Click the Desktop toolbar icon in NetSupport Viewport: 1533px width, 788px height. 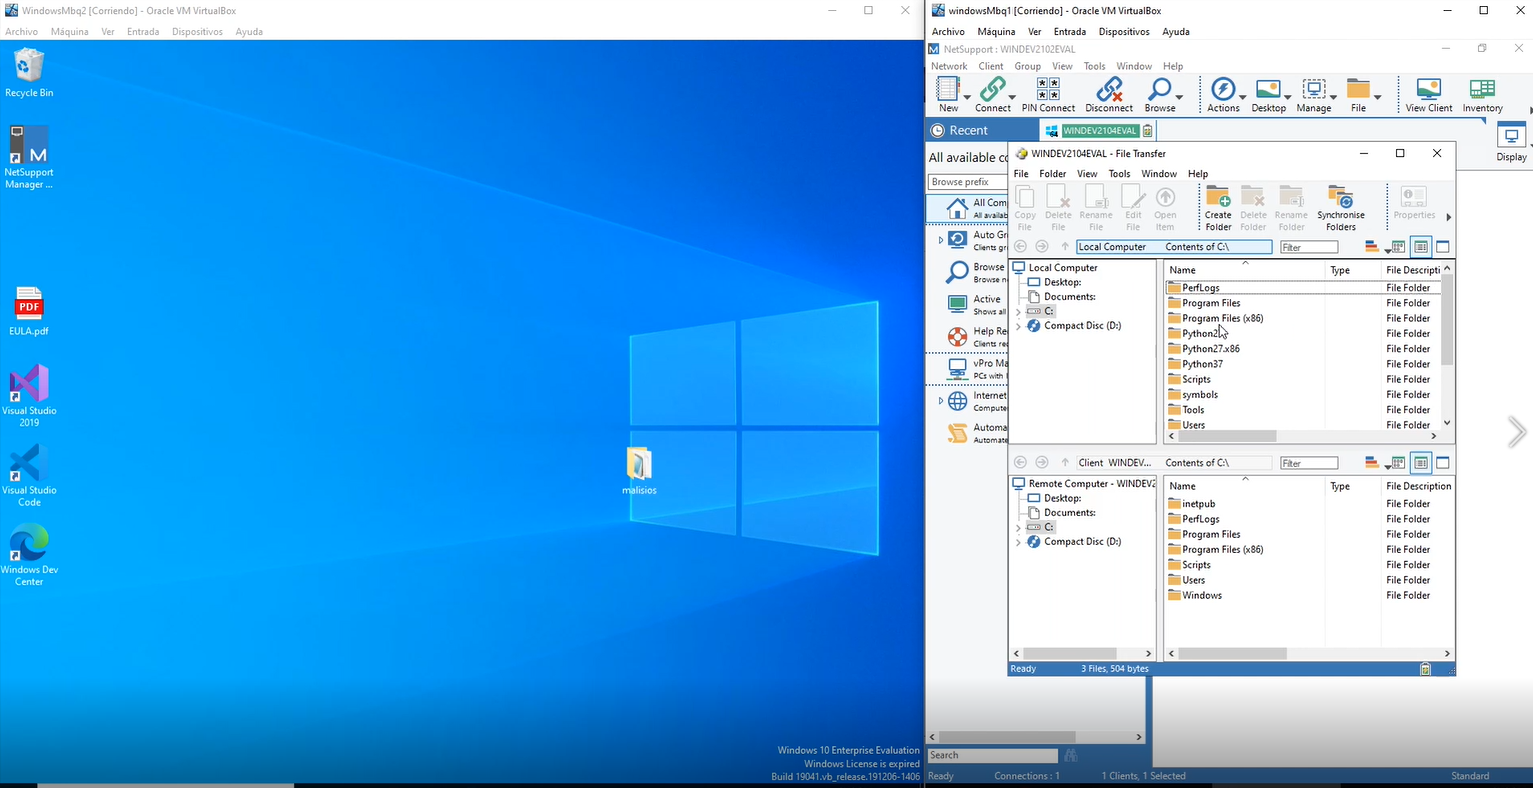[1268, 95]
